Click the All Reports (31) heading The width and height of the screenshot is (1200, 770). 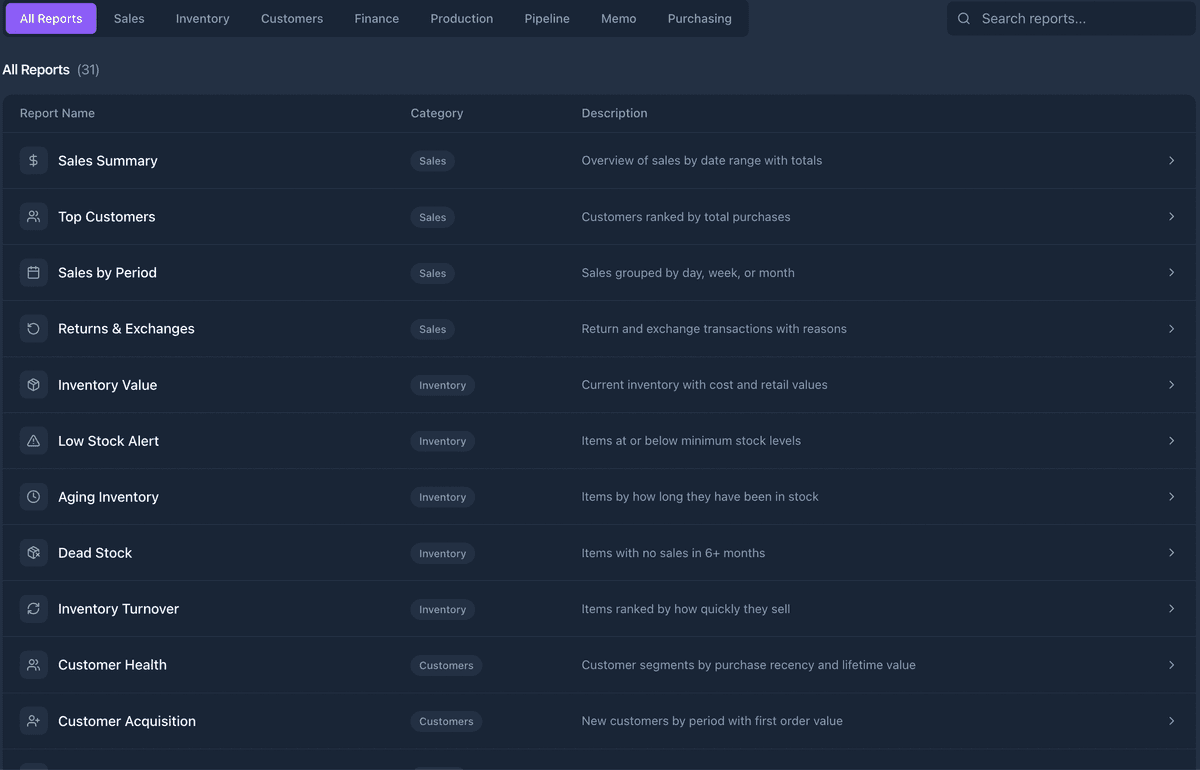pyautogui.click(x=51, y=69)
